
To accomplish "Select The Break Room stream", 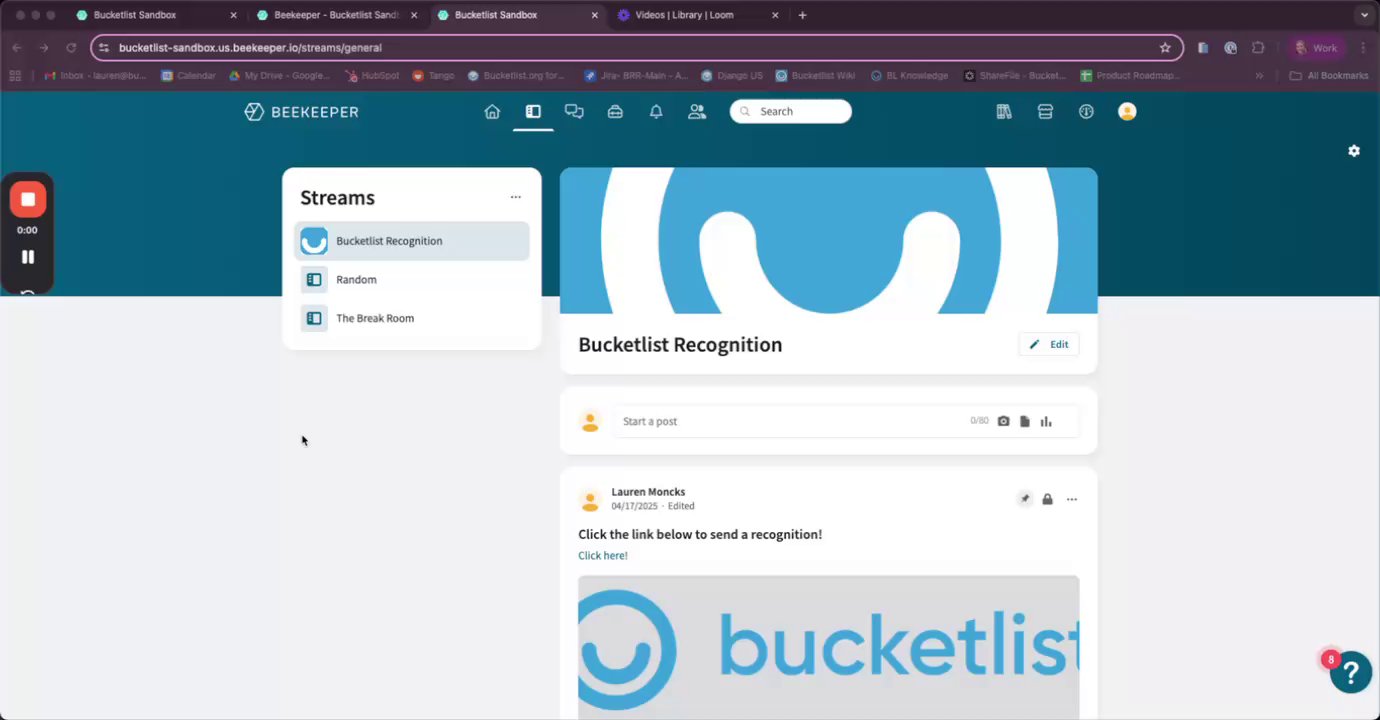I will click(x=412, y=318).
